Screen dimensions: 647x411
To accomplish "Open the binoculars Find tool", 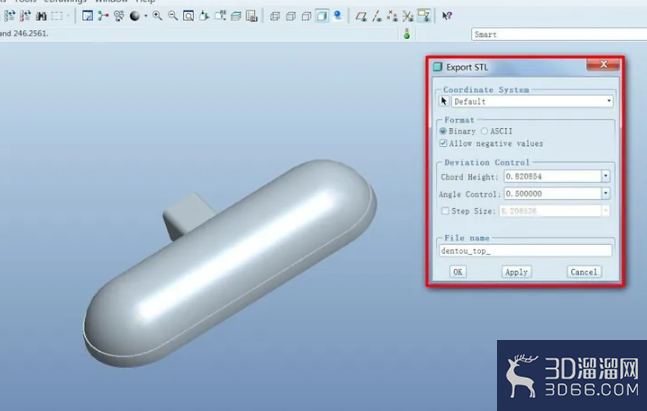I will coord(41,17).
